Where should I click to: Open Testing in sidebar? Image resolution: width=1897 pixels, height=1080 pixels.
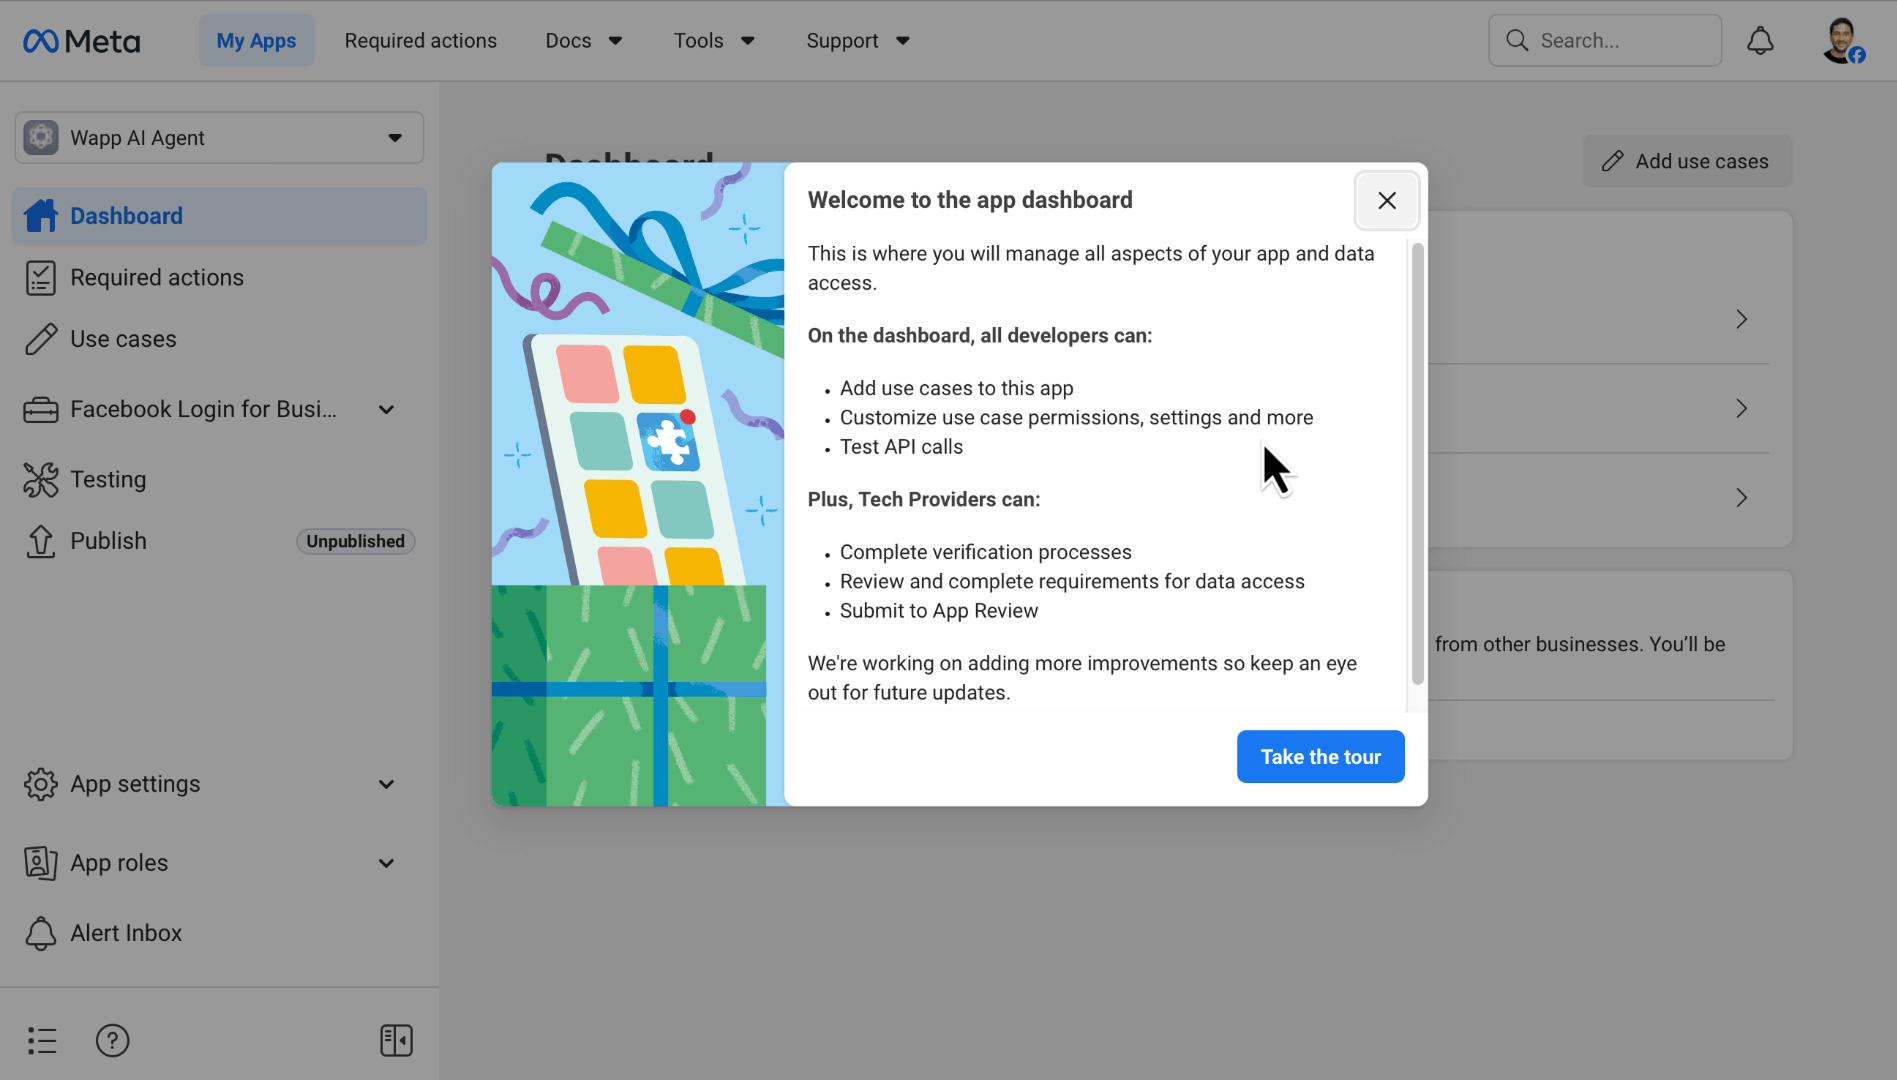(219, 480)
